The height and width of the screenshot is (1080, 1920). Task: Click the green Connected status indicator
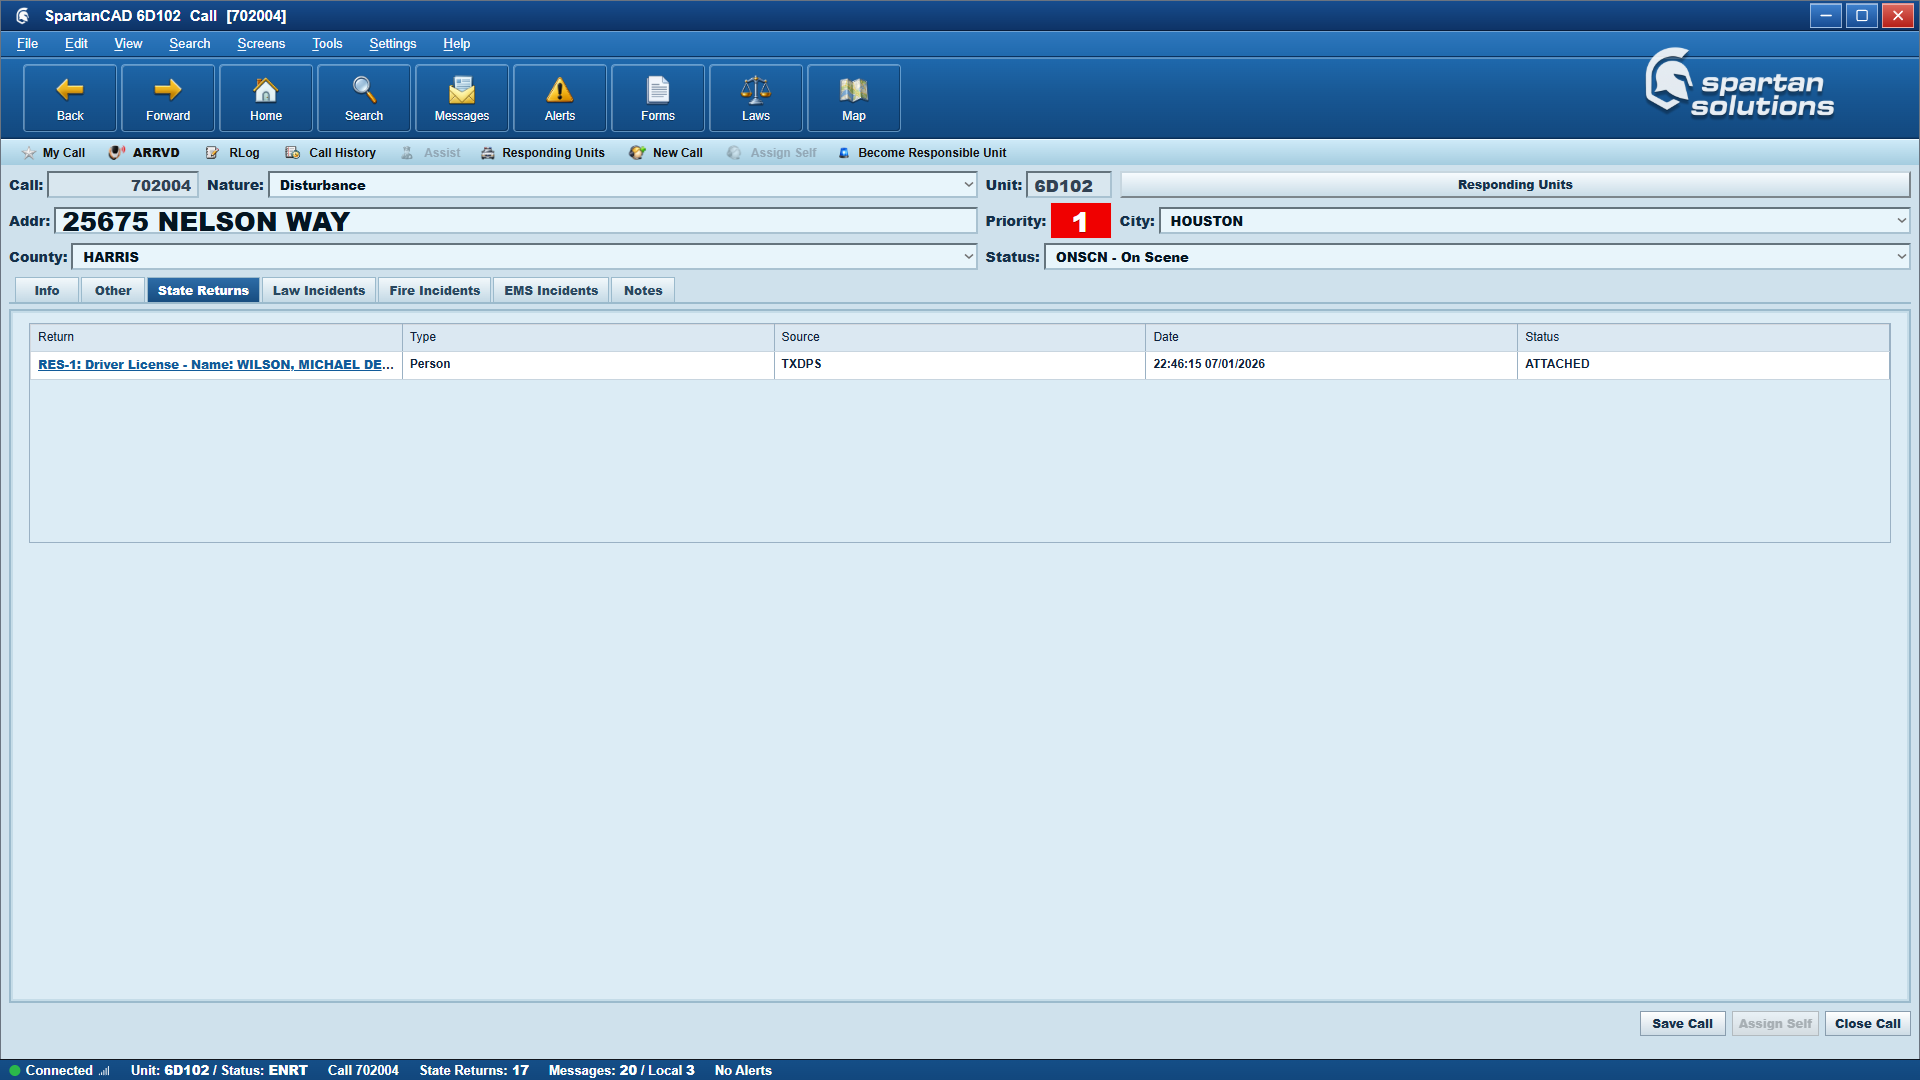pos(15,1070)
